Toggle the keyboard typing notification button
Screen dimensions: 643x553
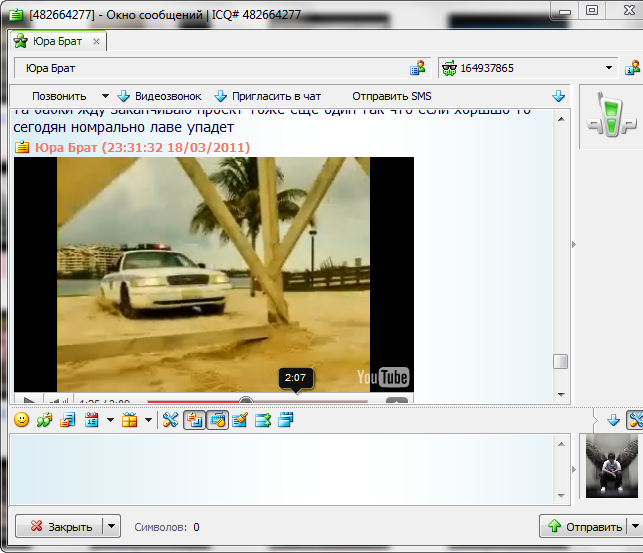218,420
